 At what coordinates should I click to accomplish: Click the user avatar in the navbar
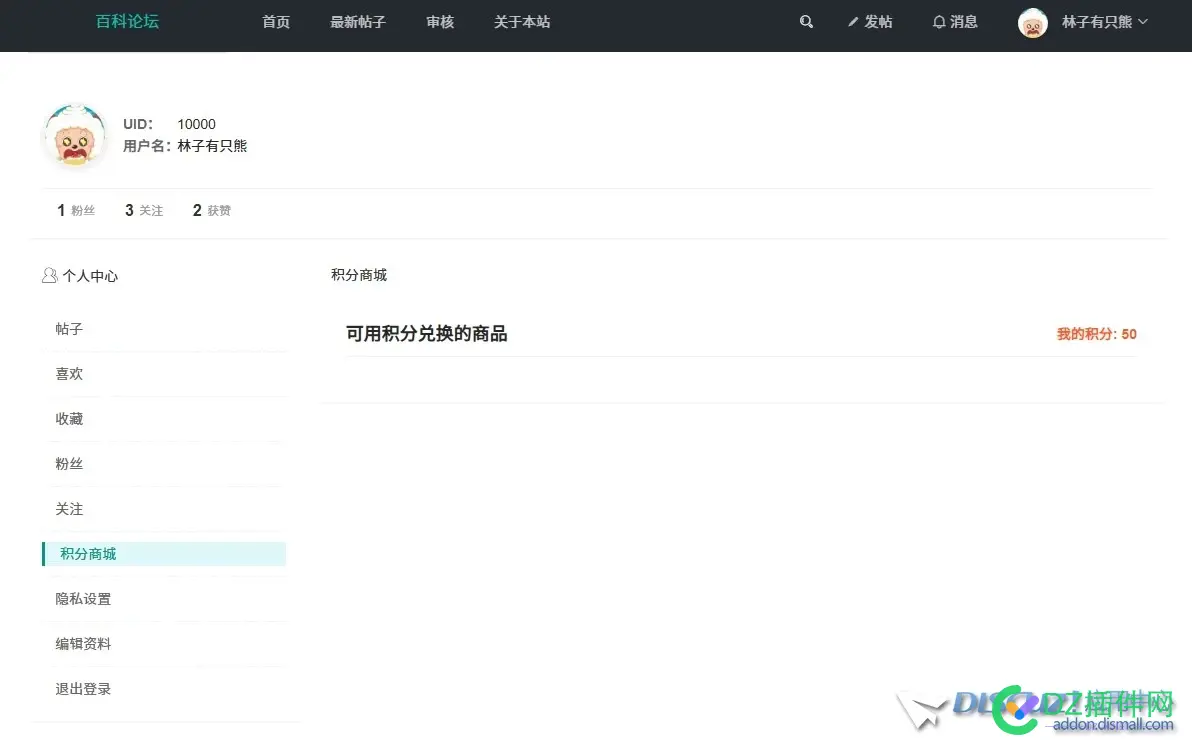click(x=1032, y=22)
